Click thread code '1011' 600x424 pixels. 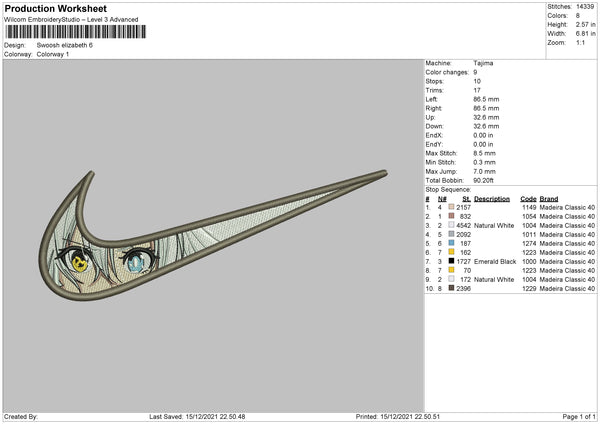[529, 234]
